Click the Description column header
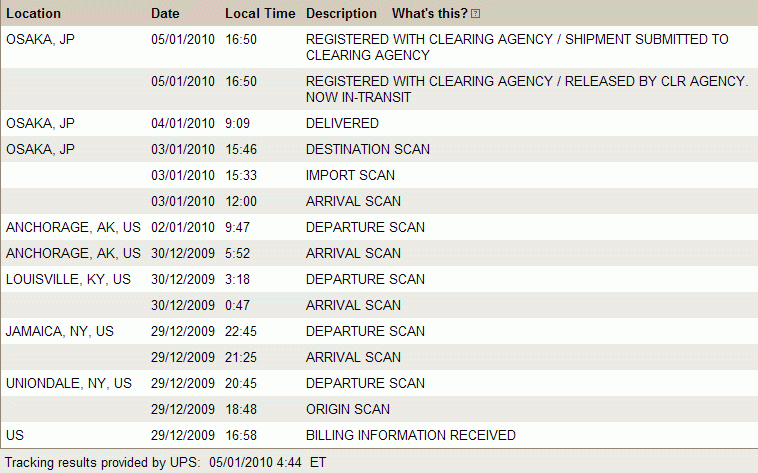Viewport: 758px width, 473px height. [x=341, y=14]
